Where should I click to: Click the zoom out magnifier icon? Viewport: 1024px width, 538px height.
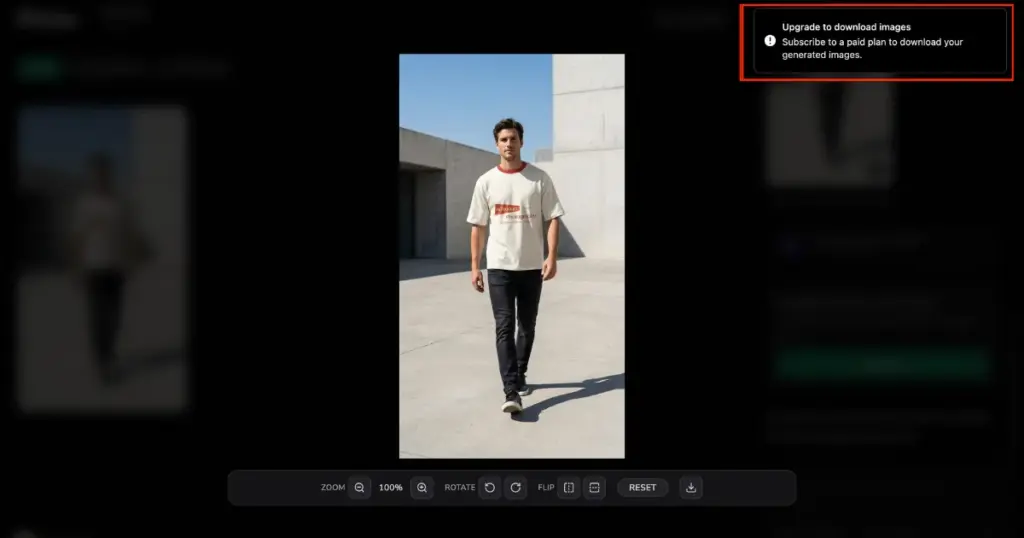[359, 488]
